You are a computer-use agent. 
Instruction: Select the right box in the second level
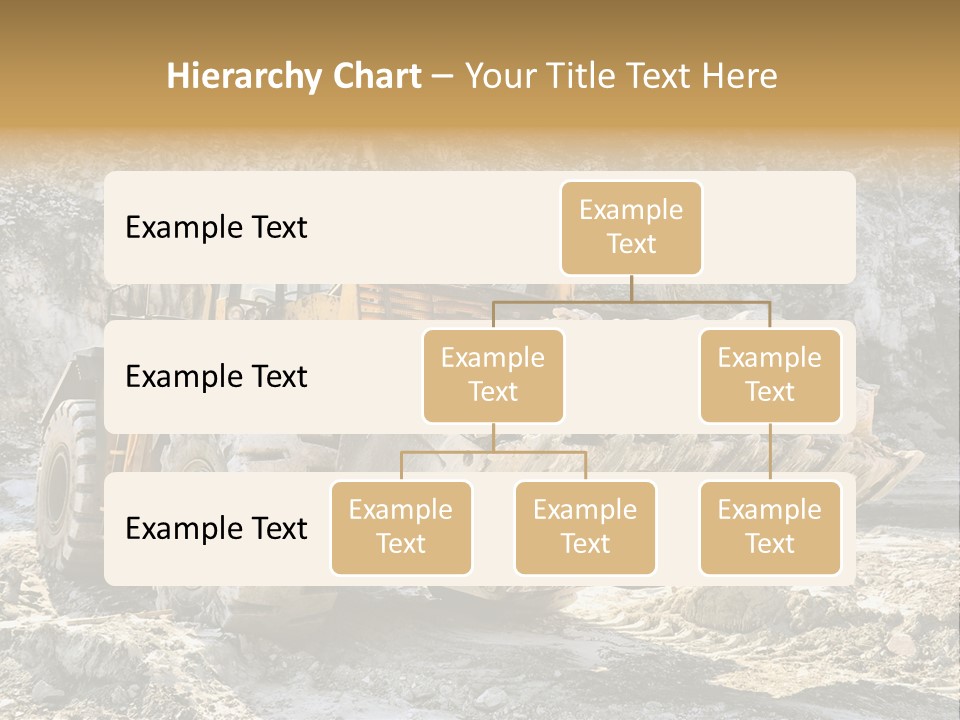(770, 376)
